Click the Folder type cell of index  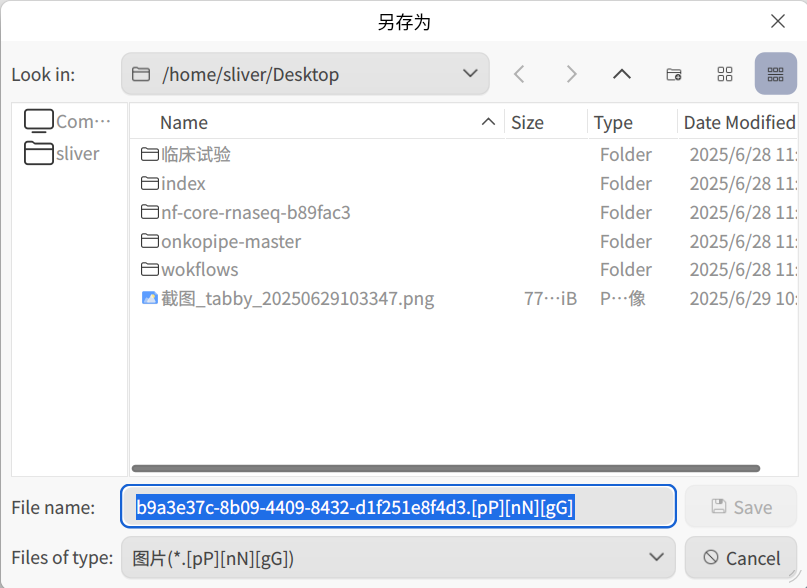tap(626, 183)
